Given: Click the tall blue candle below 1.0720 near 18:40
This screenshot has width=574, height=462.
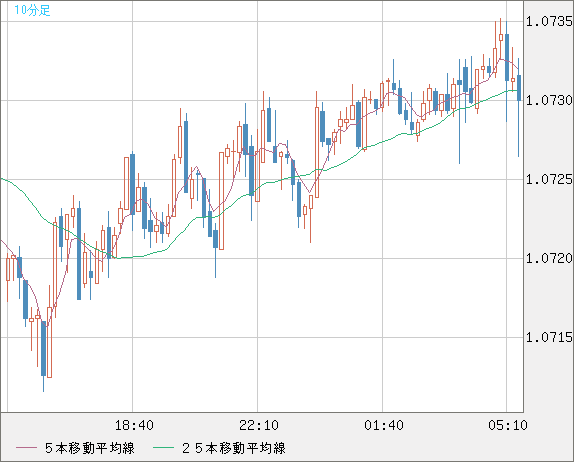Looking at the screenshot, I should pyautogui.click(x=79, y=254).
